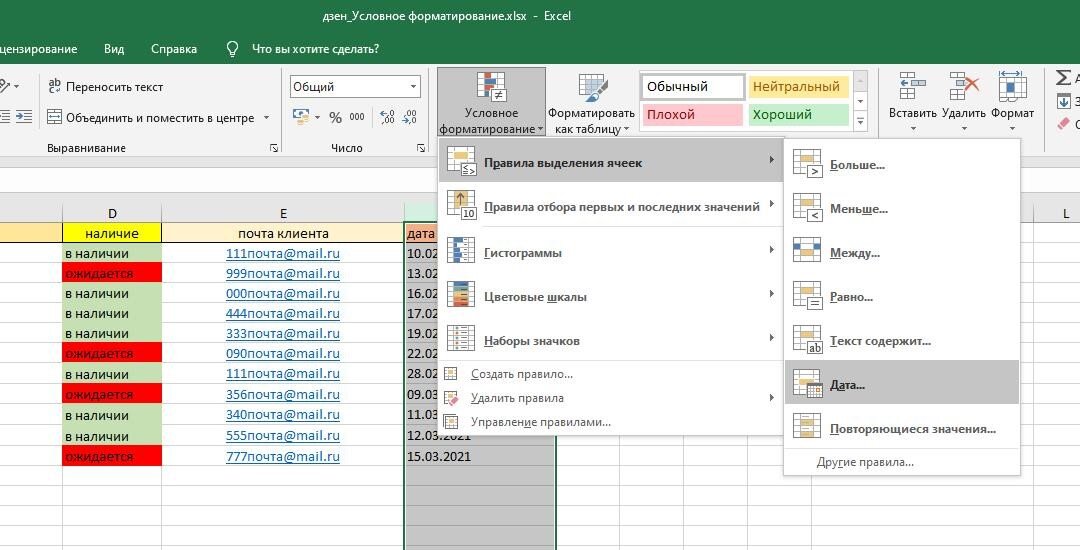Open link 777почта@mail.ru
The width and height of the screenshot is (1080, 550).
click(282, 456)
